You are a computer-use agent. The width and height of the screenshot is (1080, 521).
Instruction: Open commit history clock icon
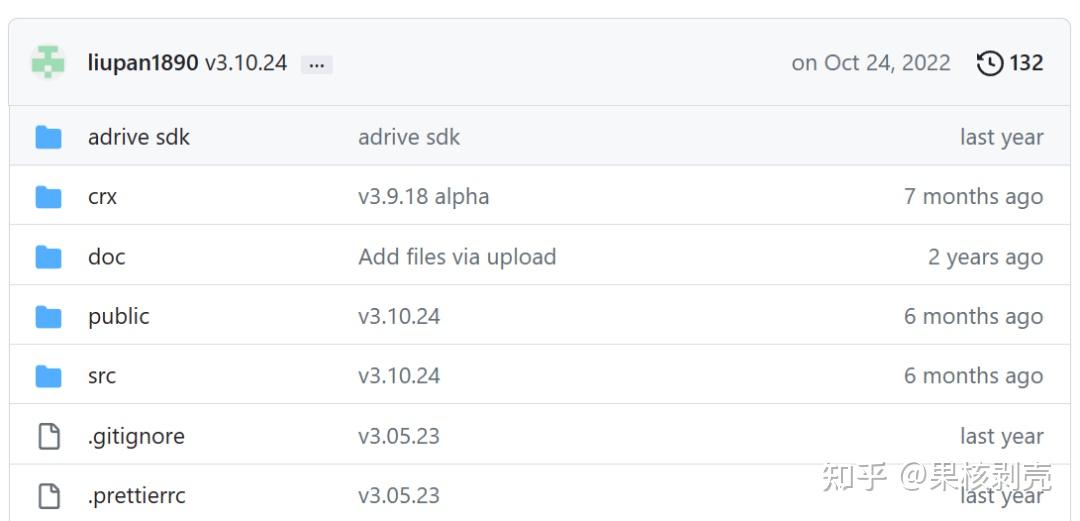coord(990,63)
